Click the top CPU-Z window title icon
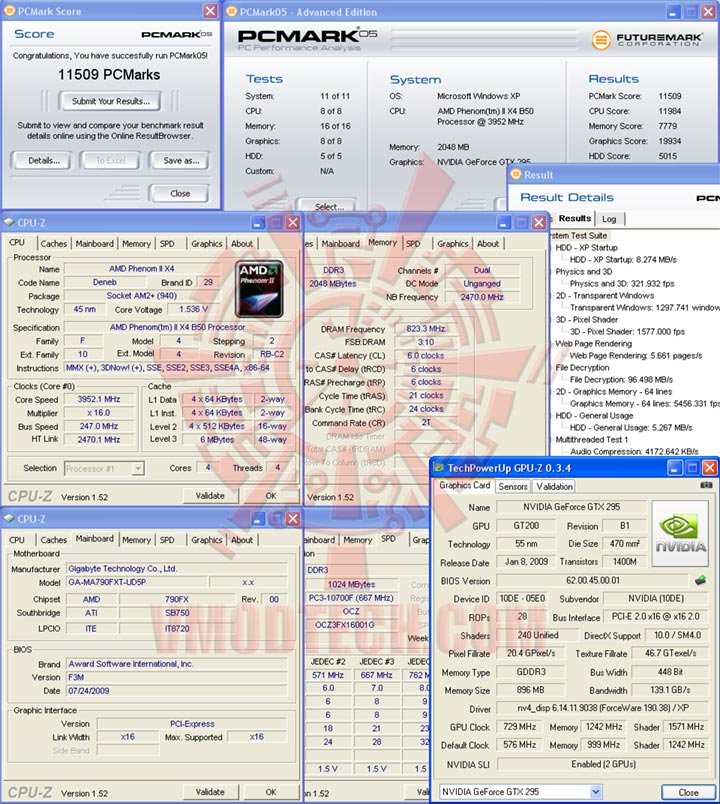The image size is (720, 804). 9,222
